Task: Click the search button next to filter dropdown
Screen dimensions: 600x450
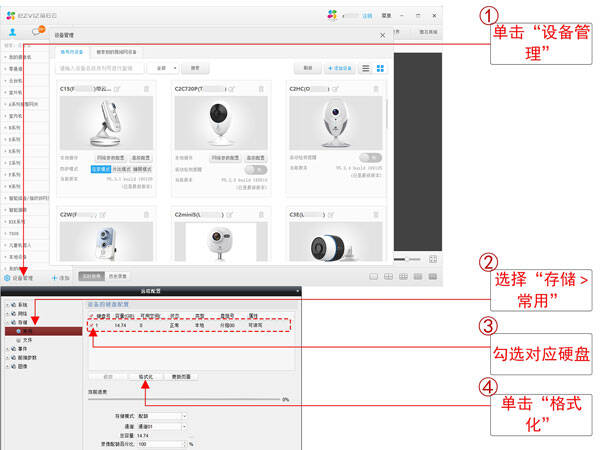Action: point(195,68)
